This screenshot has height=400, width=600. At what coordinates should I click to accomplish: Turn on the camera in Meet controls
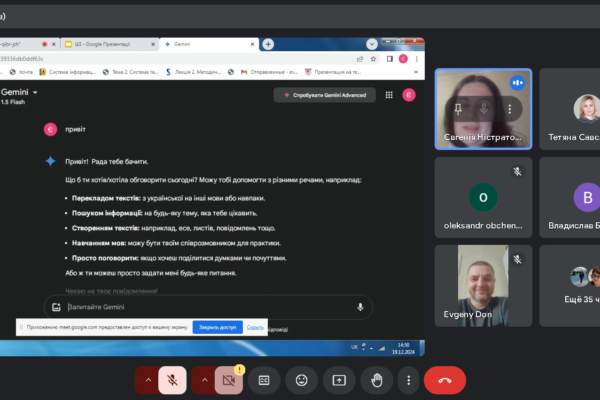click(228, 380)
